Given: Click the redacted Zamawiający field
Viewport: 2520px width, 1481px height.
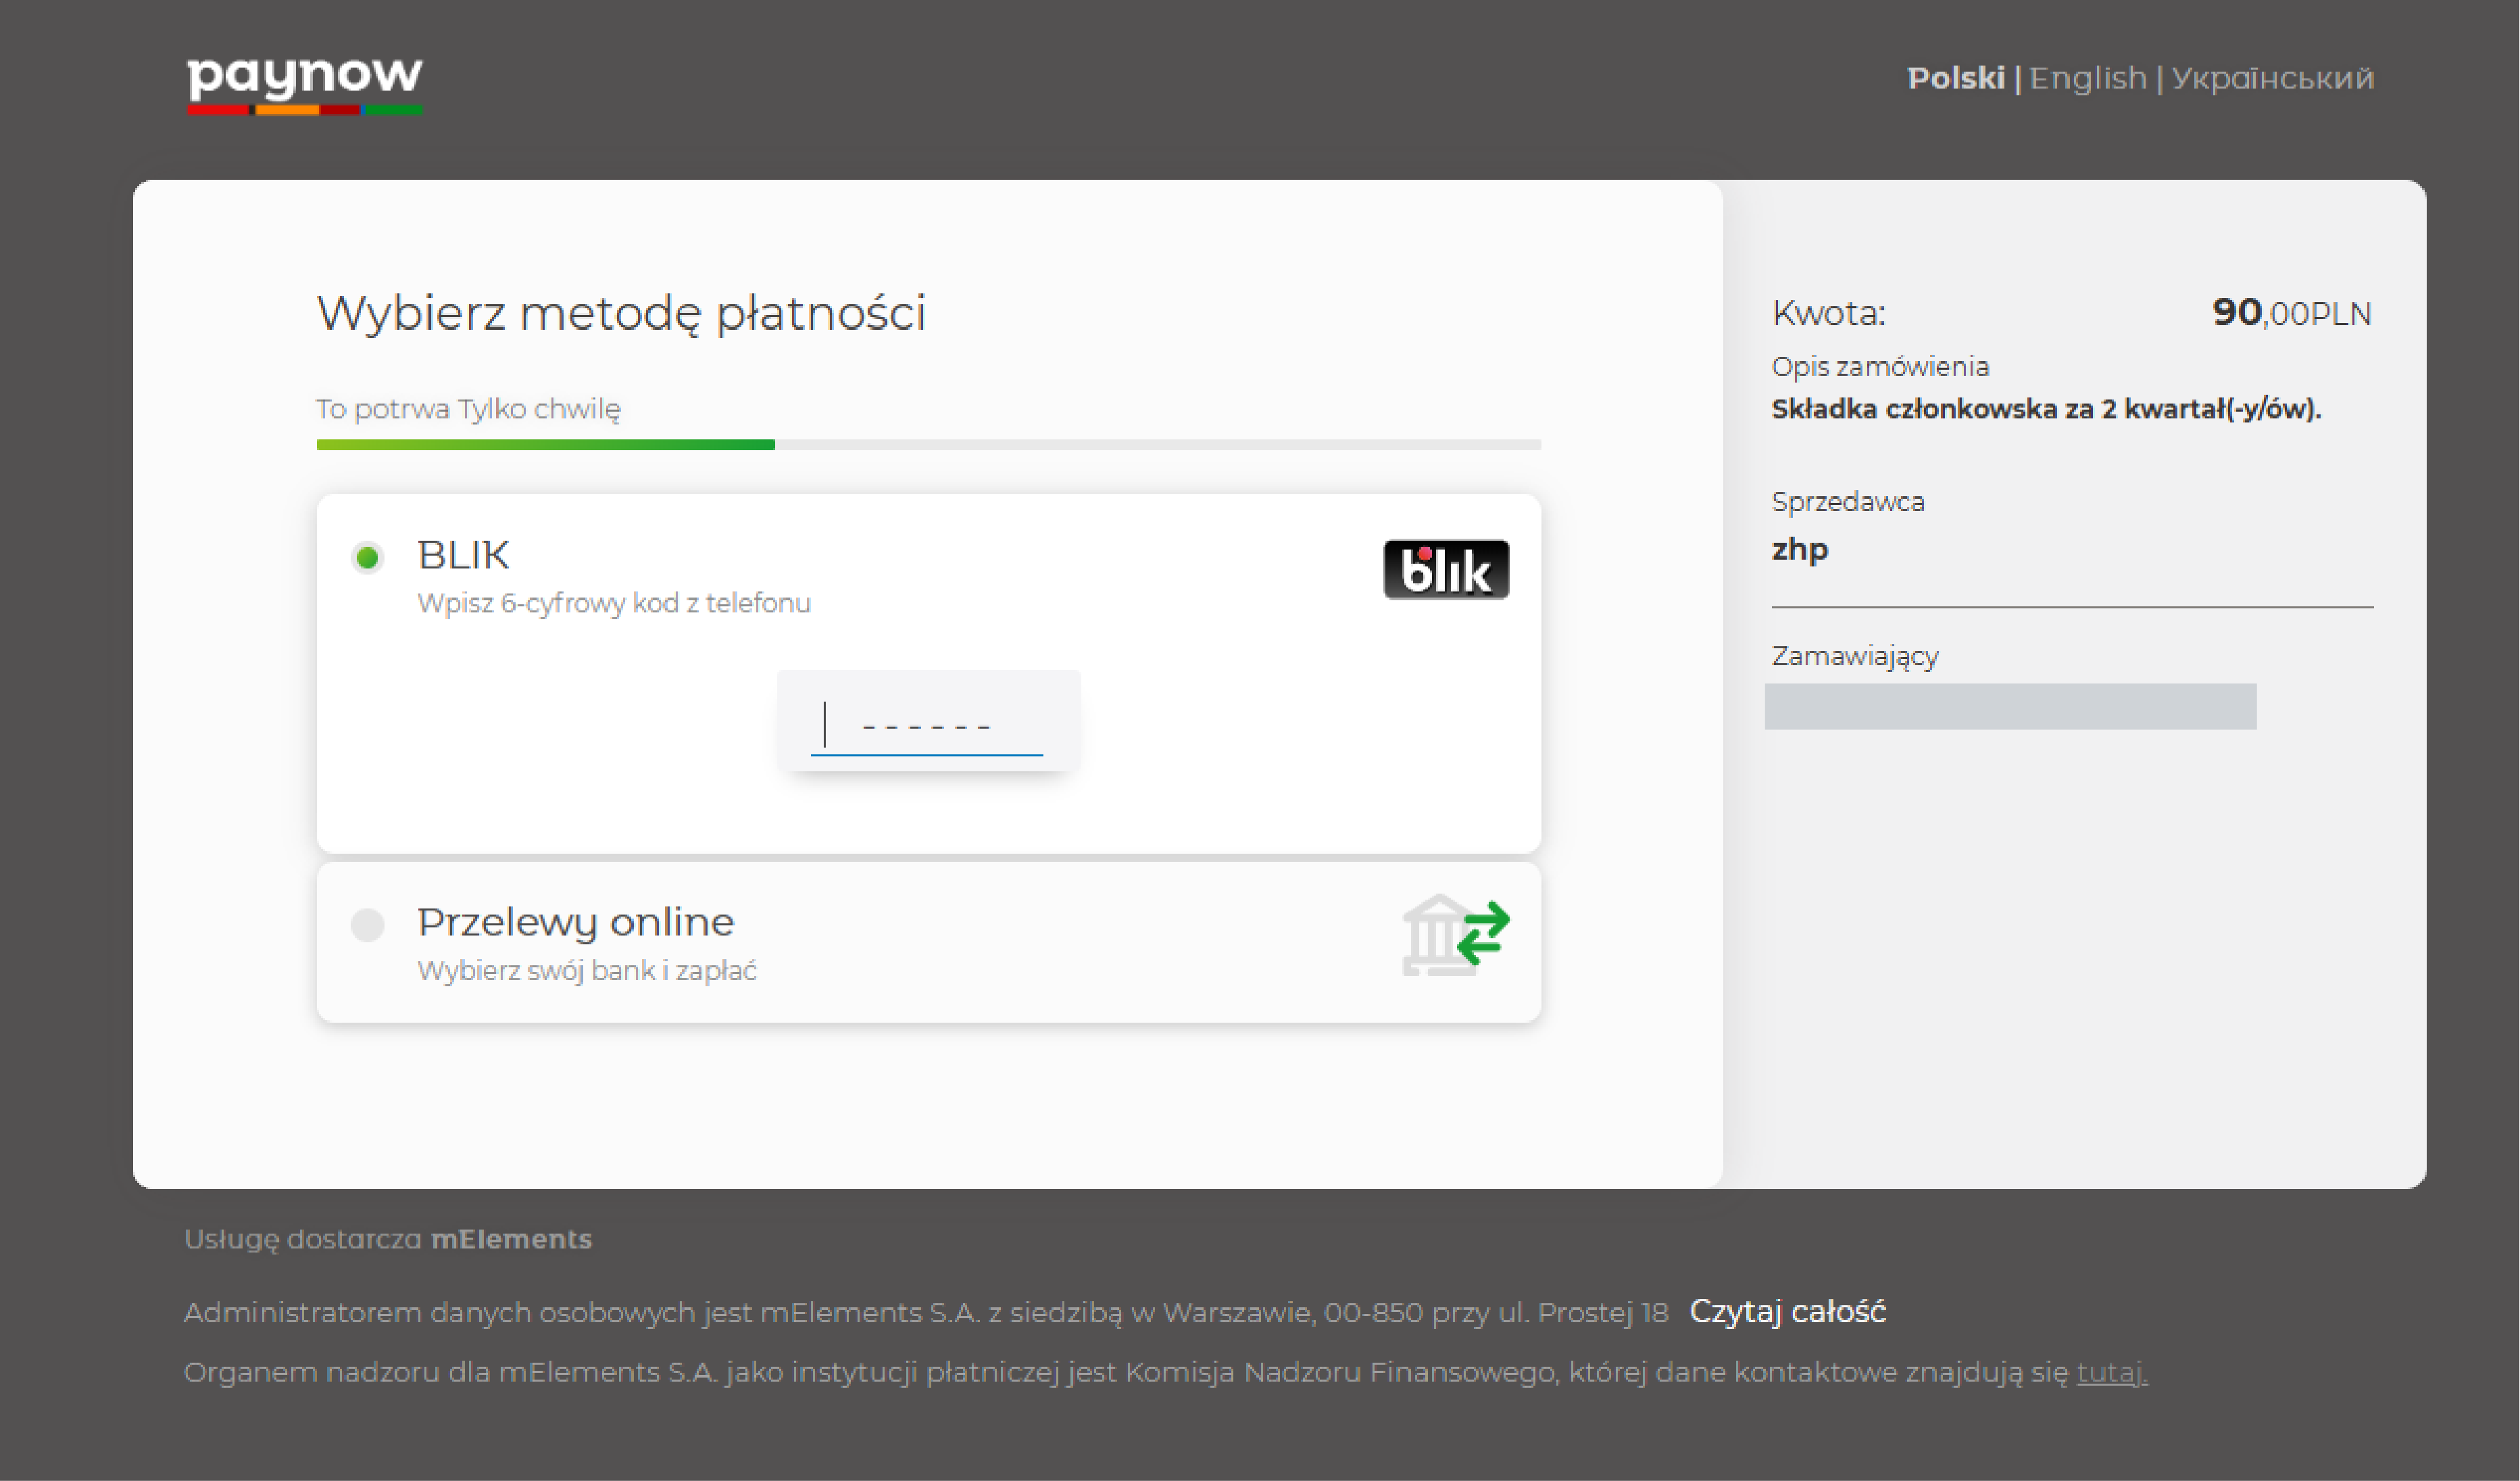Looking at the screenshot, I should (2010, 706).
